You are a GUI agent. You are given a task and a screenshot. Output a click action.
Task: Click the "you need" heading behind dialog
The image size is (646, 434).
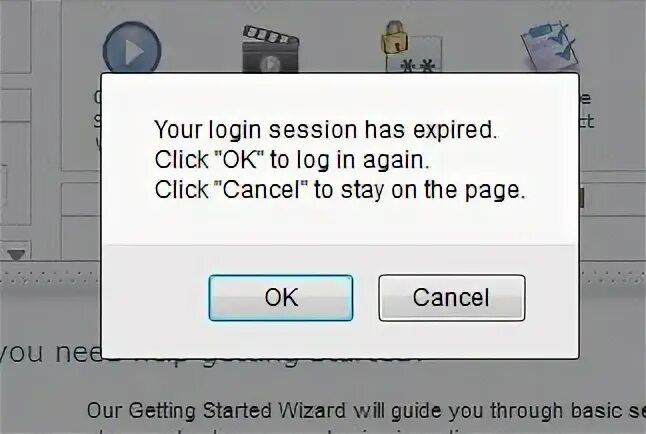[50, 353]
